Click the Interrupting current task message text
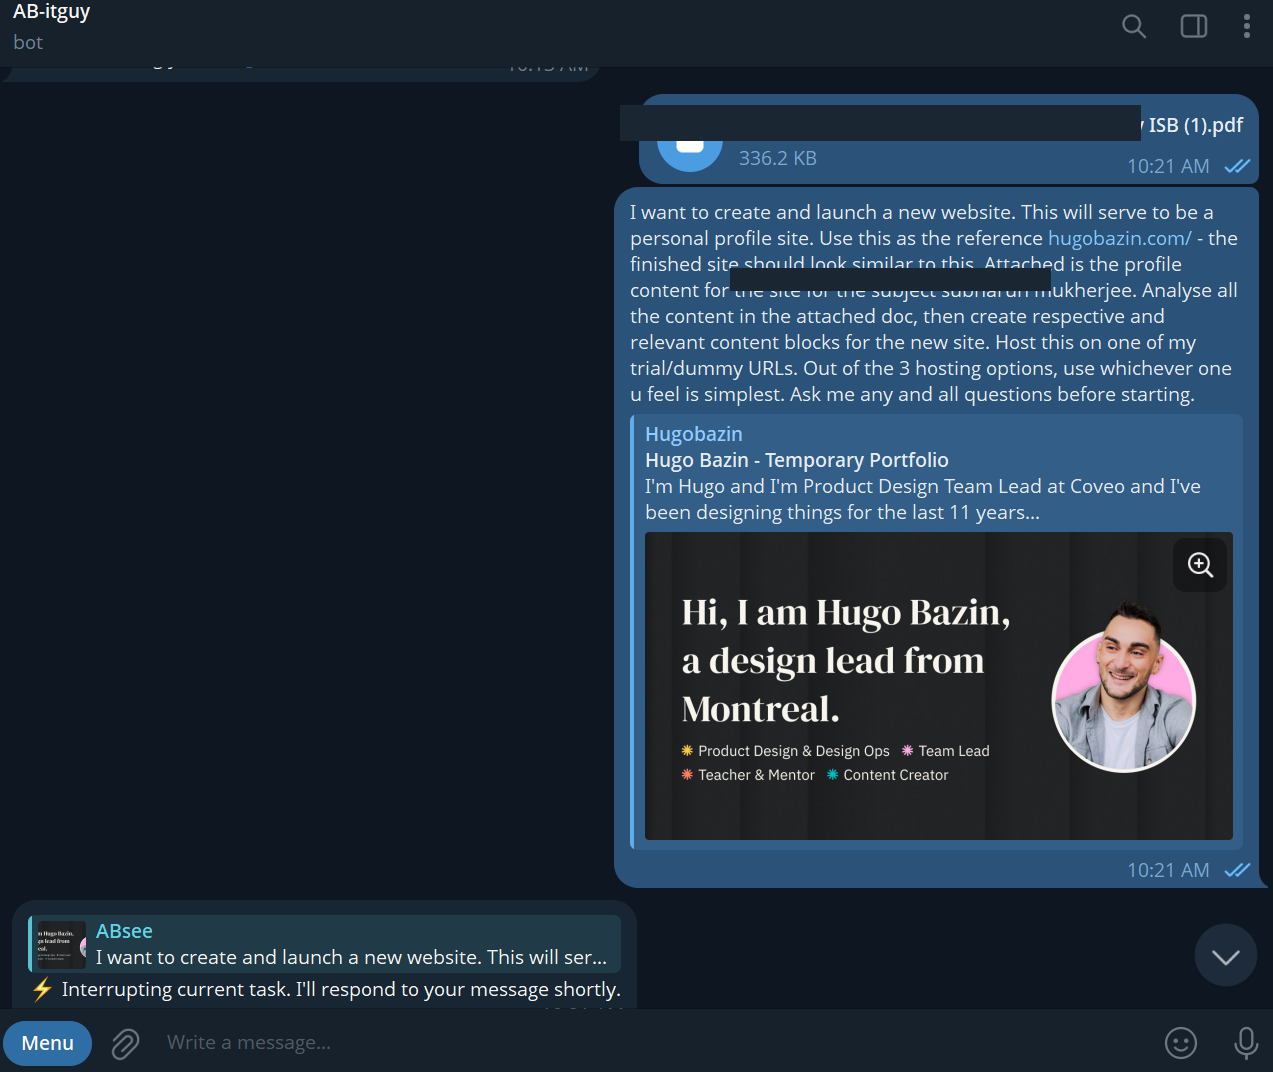The height and width of the screenshot is (1072, 1273). [341, 989]
